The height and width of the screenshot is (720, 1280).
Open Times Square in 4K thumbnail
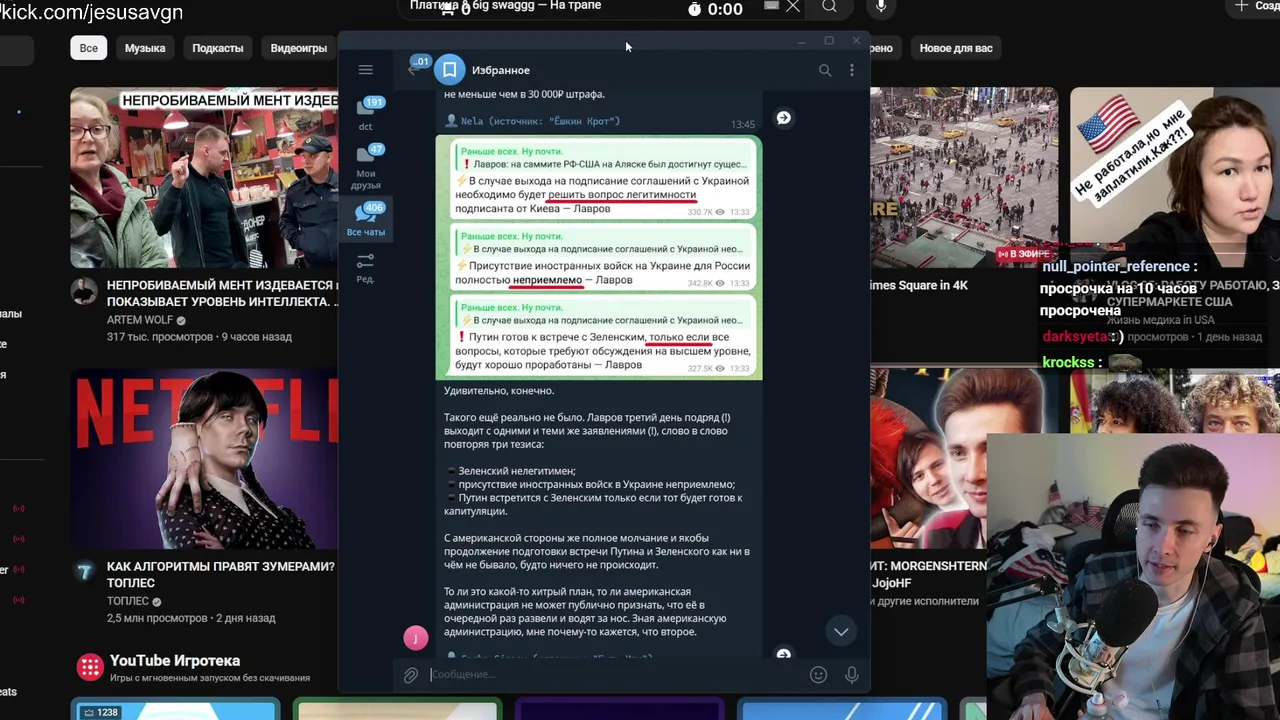coord(964,178)
